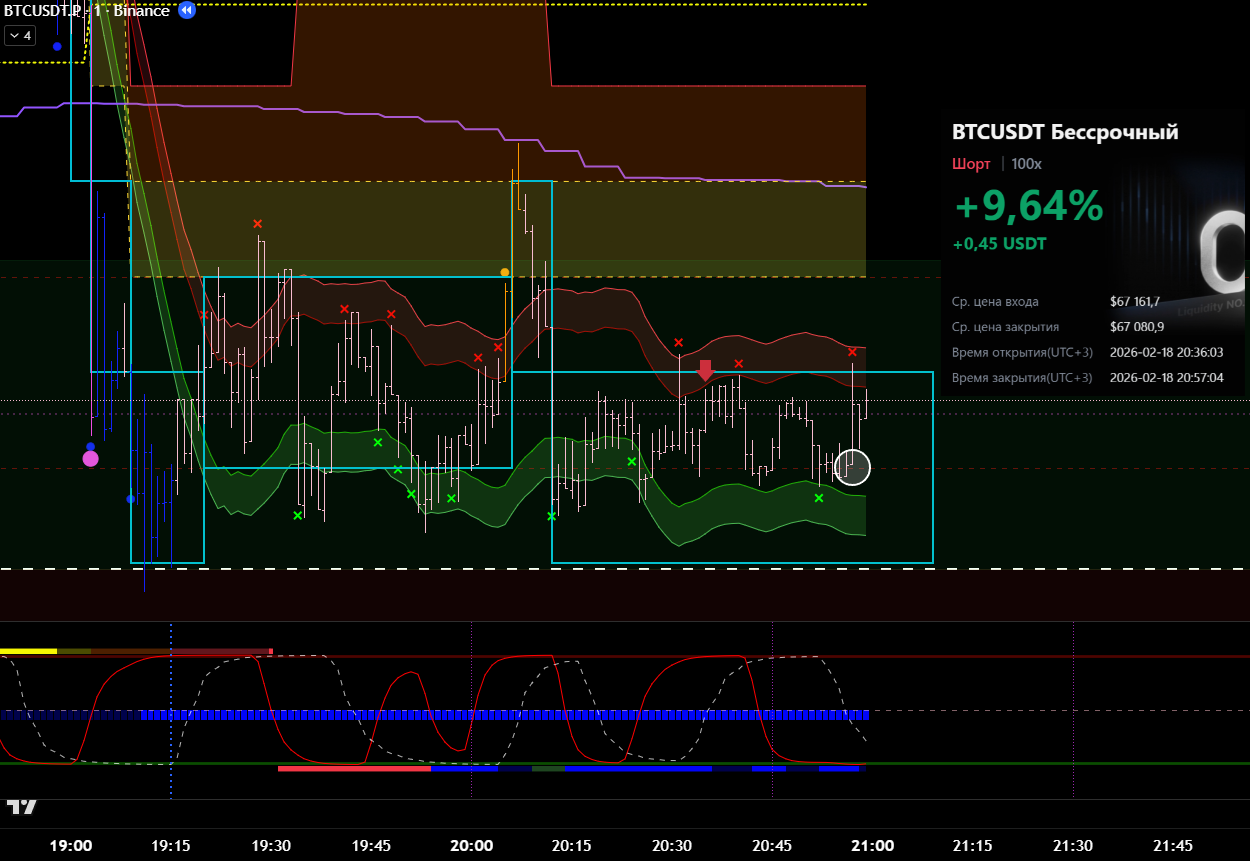The height and width of the screenshot is (861, 1250).
Task: Click the orange dot marker near 20:05
Action: [x=505, y=272]
